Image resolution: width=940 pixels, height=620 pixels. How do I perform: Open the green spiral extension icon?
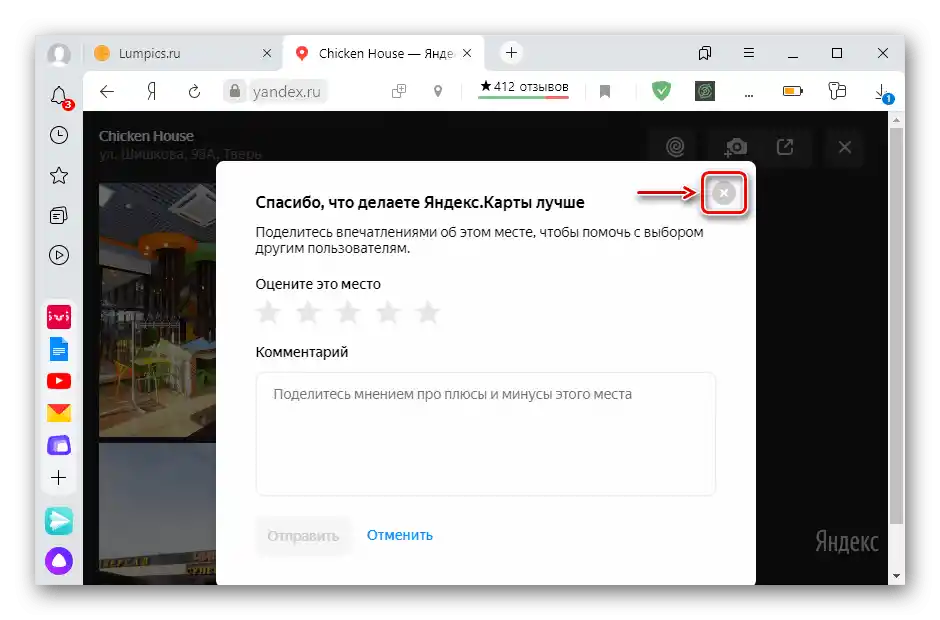tap(704, 91)
